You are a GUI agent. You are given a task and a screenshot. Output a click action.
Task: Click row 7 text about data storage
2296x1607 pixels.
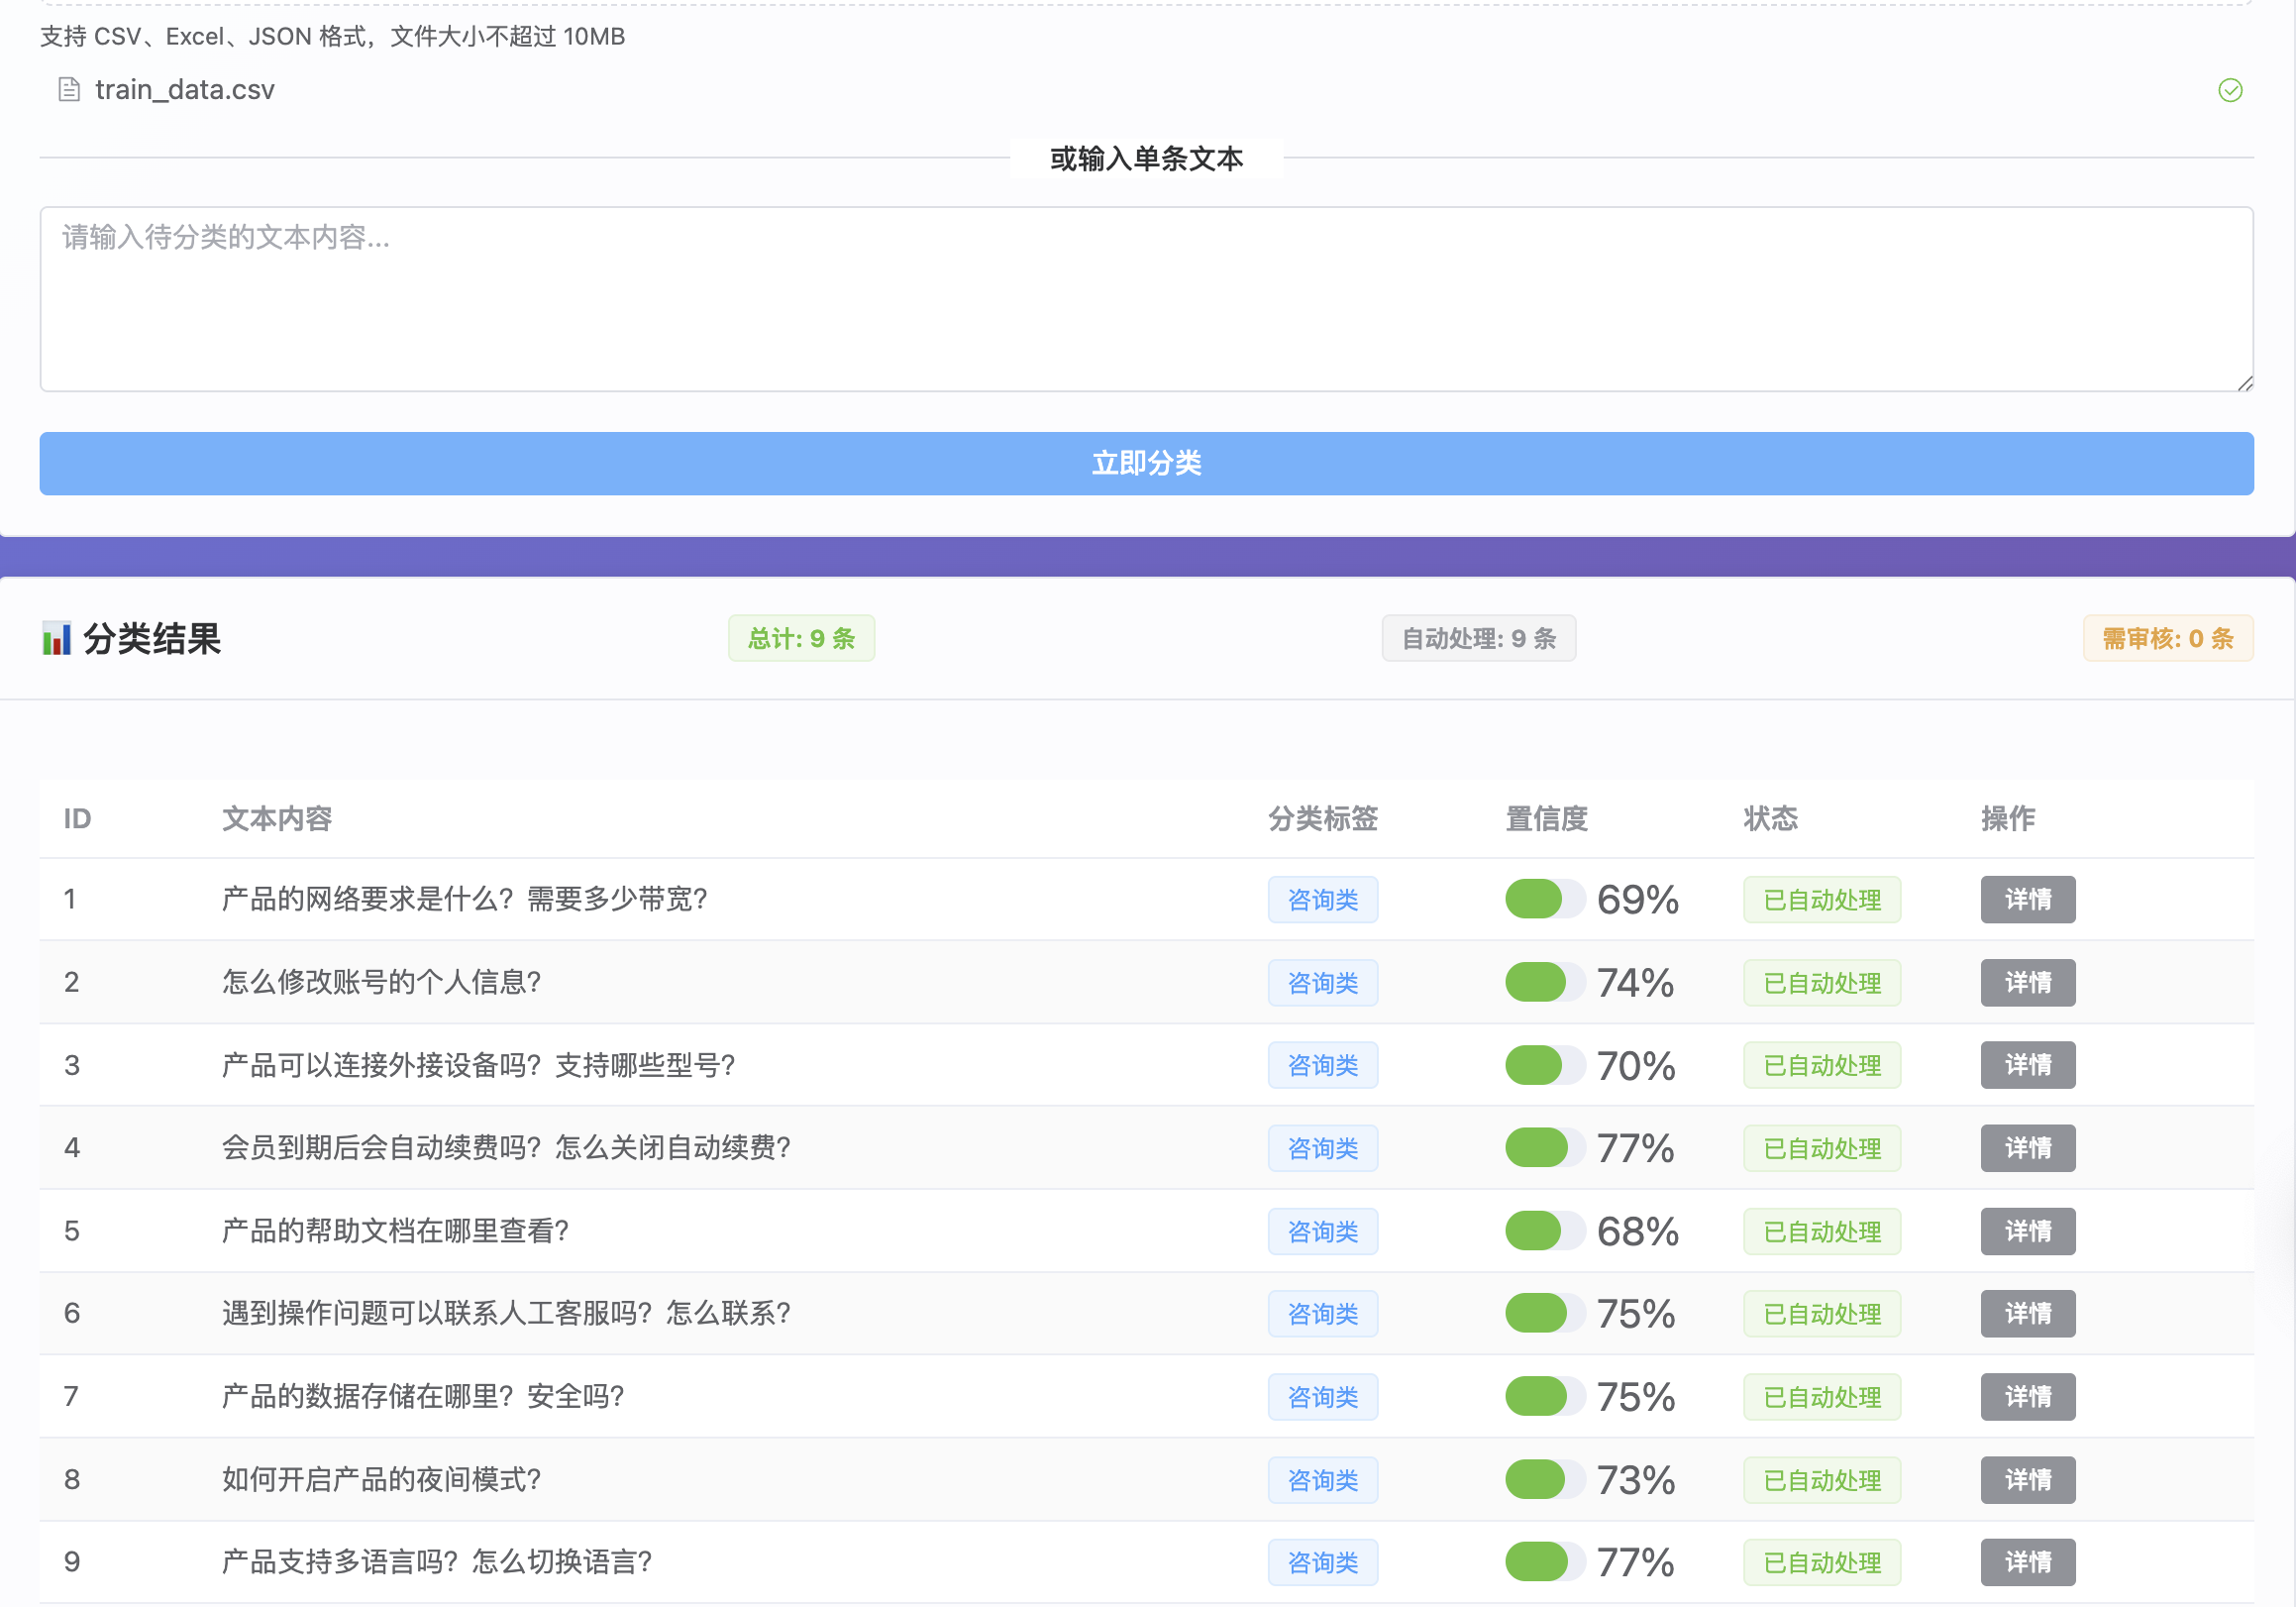pos(423,1396)
